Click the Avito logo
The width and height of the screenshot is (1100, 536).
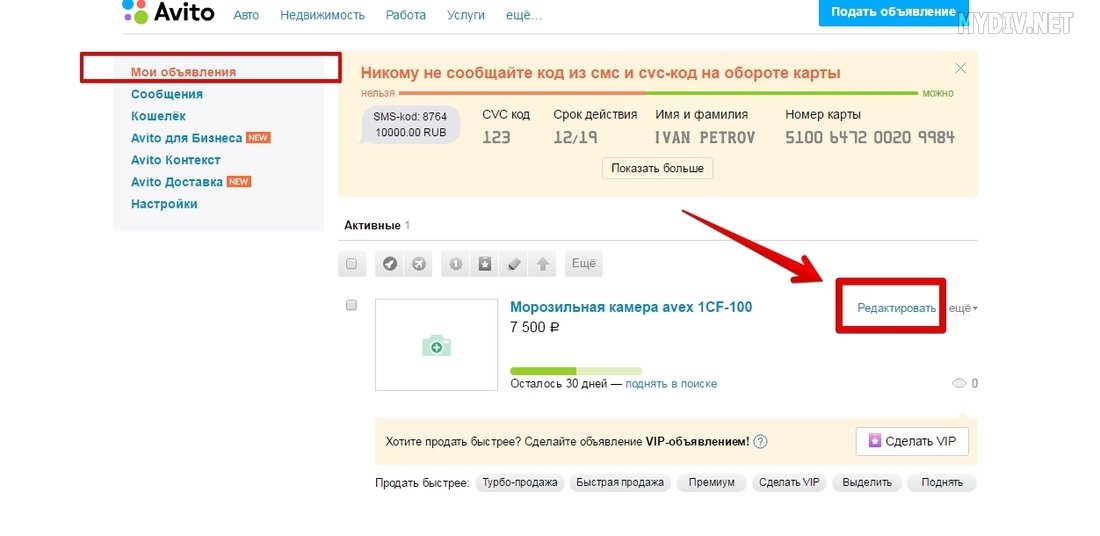coord(168,11)
